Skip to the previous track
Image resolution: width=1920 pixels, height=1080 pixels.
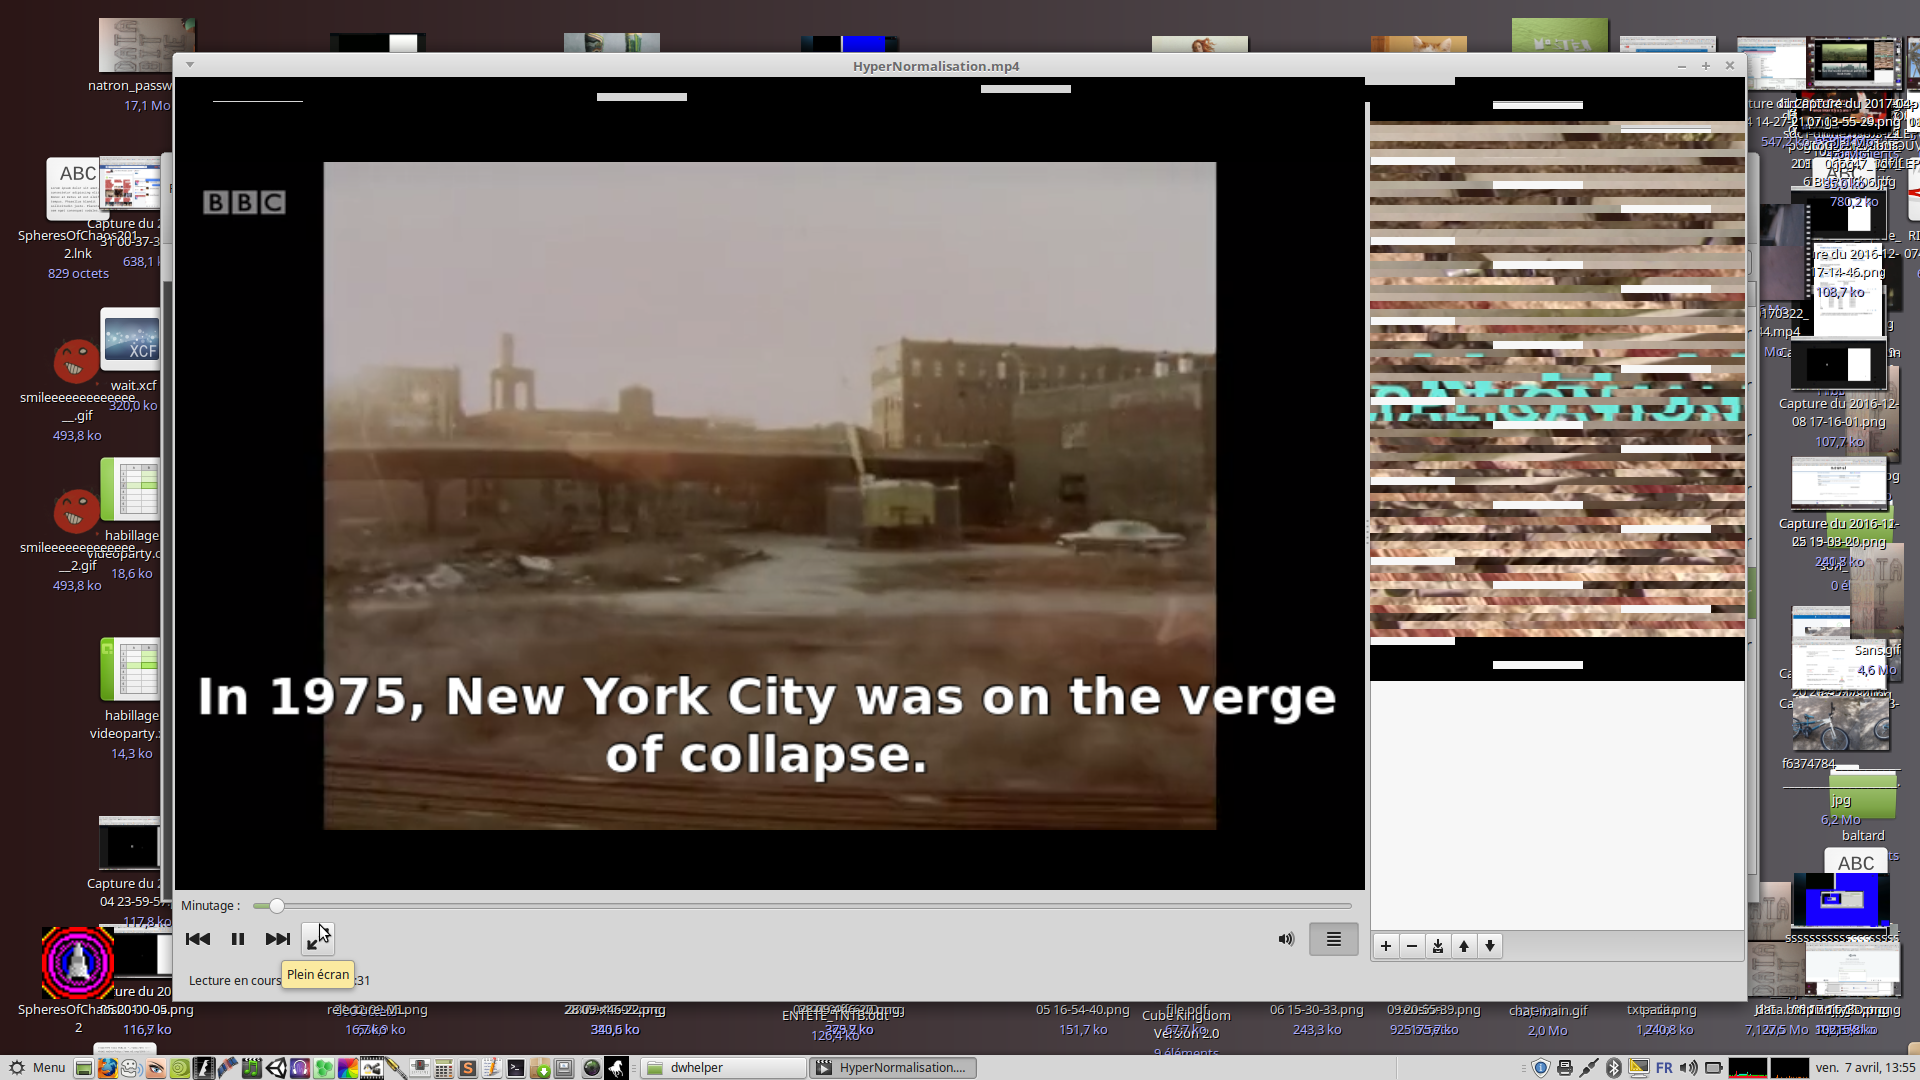pos(197,939)
